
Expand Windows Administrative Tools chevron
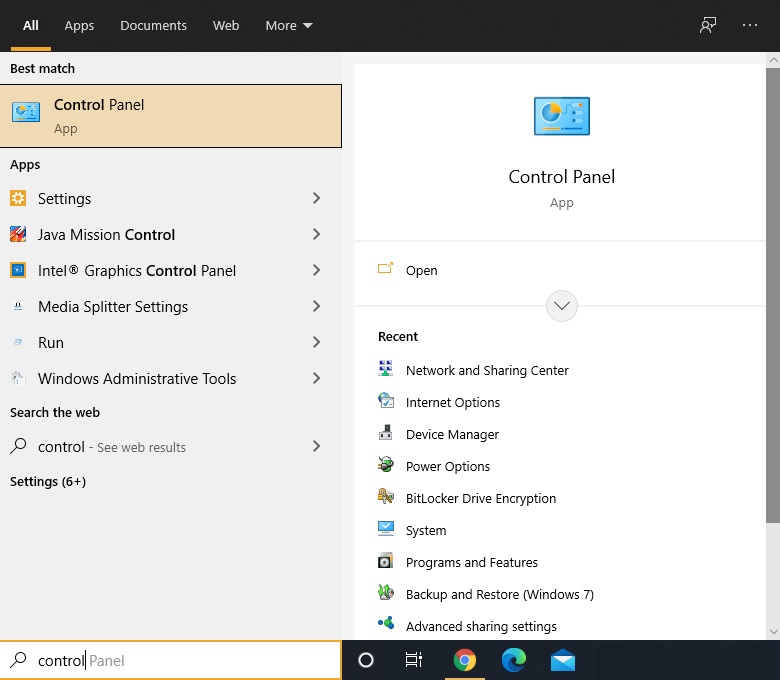pos(316,378)
